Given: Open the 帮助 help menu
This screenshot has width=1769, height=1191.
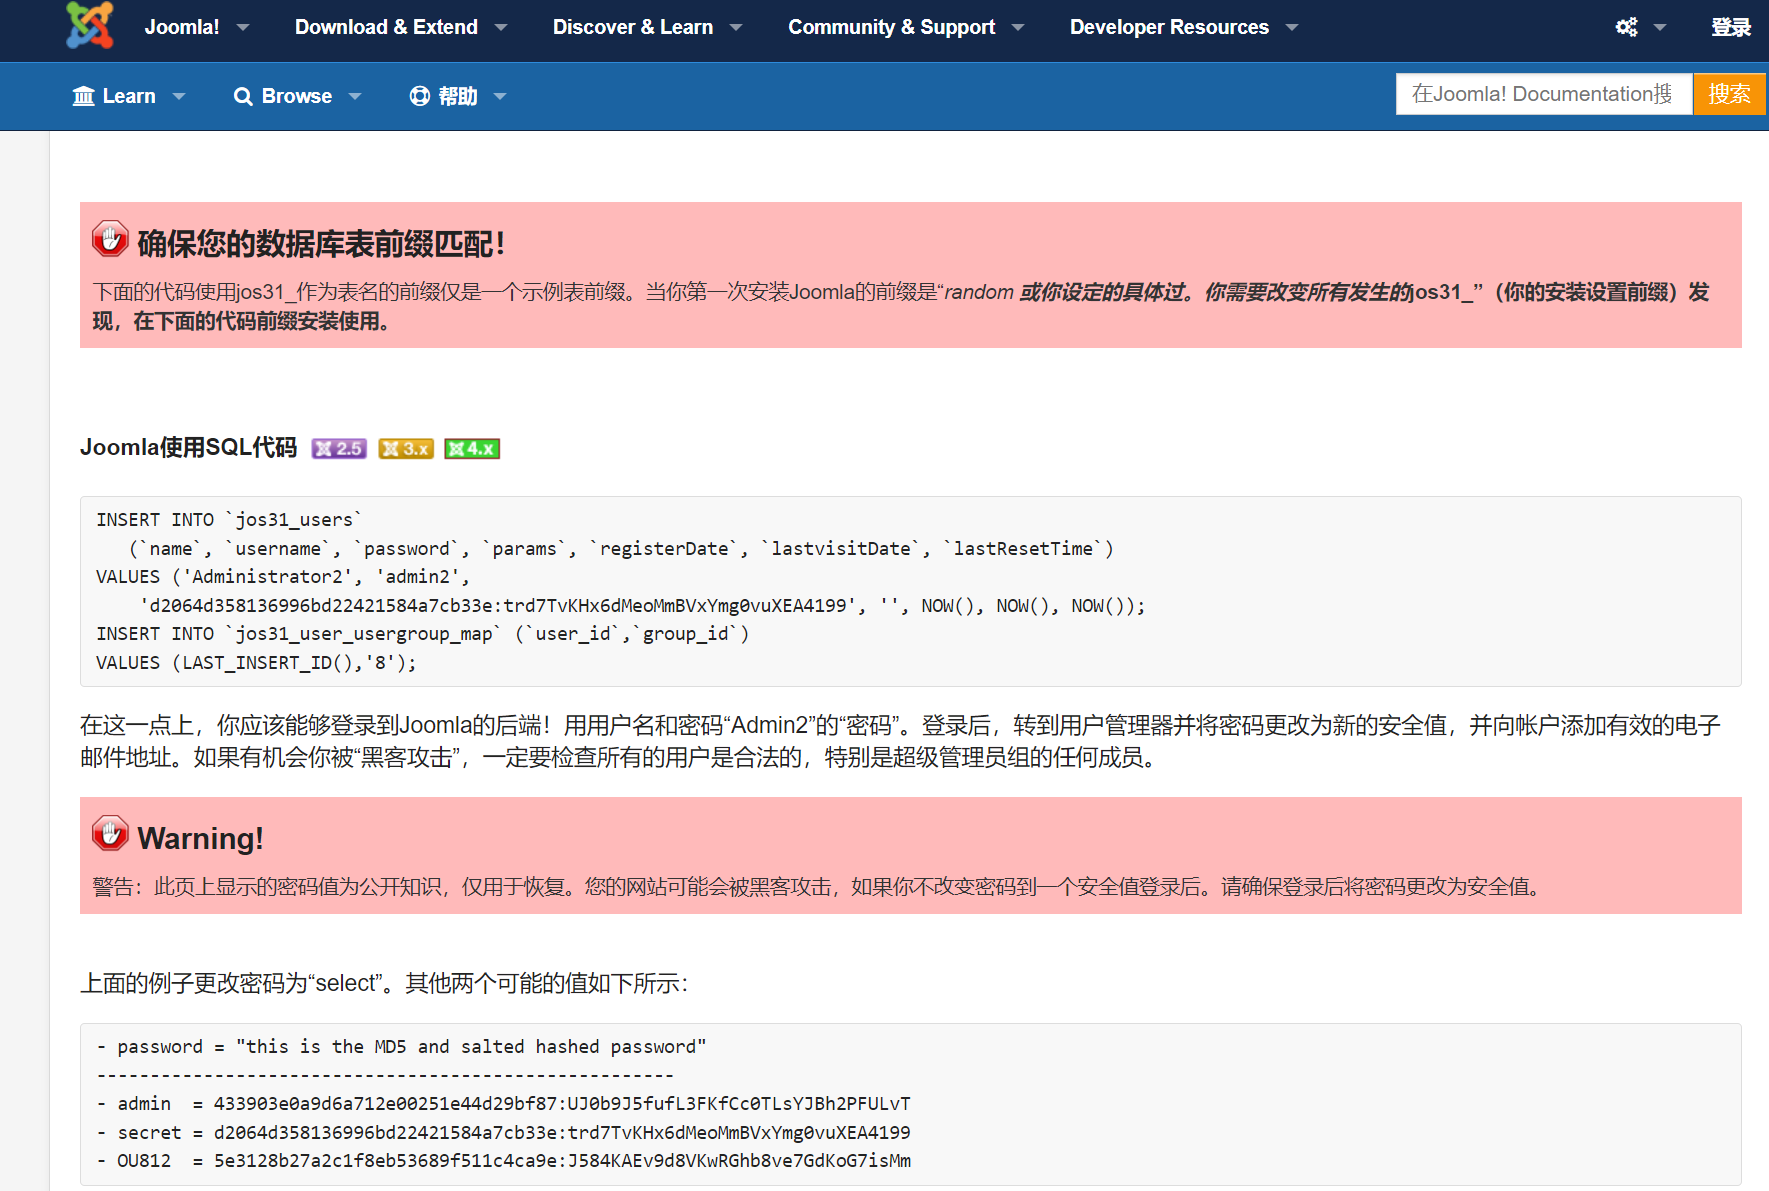Looking at the screenshot, I should 458,96.
